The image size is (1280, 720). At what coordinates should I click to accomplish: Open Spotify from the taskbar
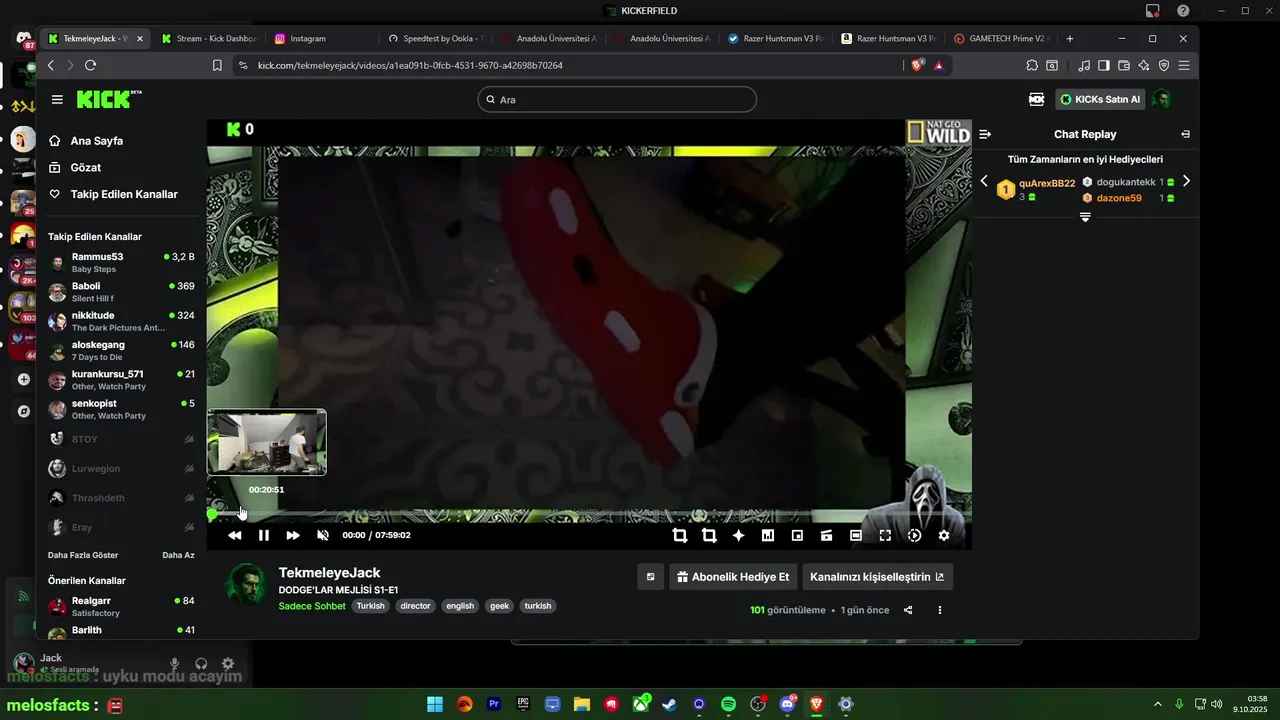(x=729, y=704)
